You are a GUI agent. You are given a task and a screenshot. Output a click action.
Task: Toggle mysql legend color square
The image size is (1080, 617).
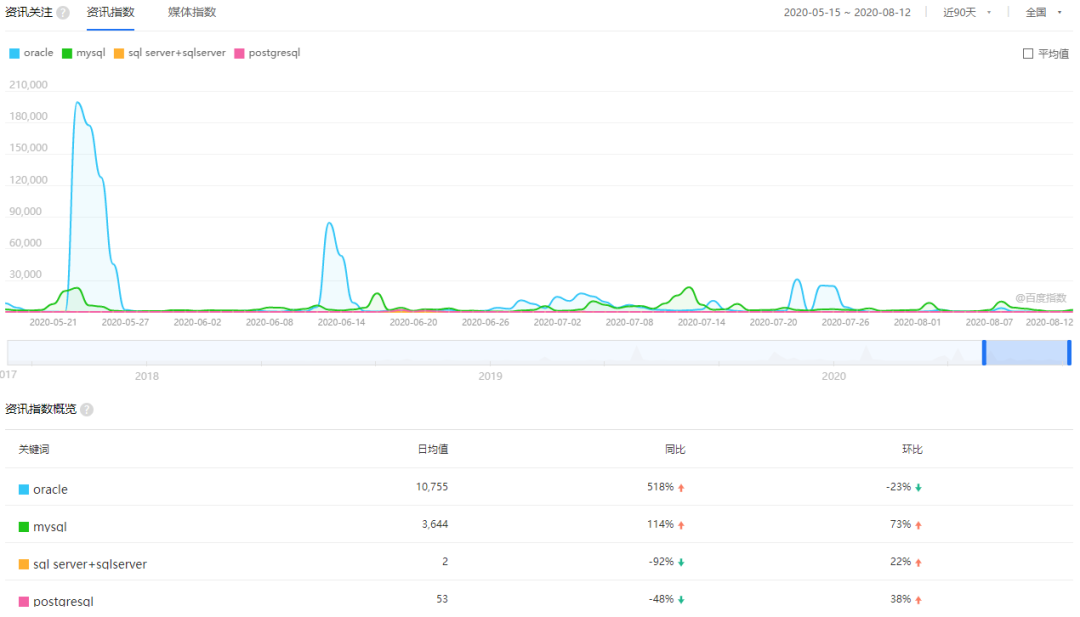pos(67,54)
